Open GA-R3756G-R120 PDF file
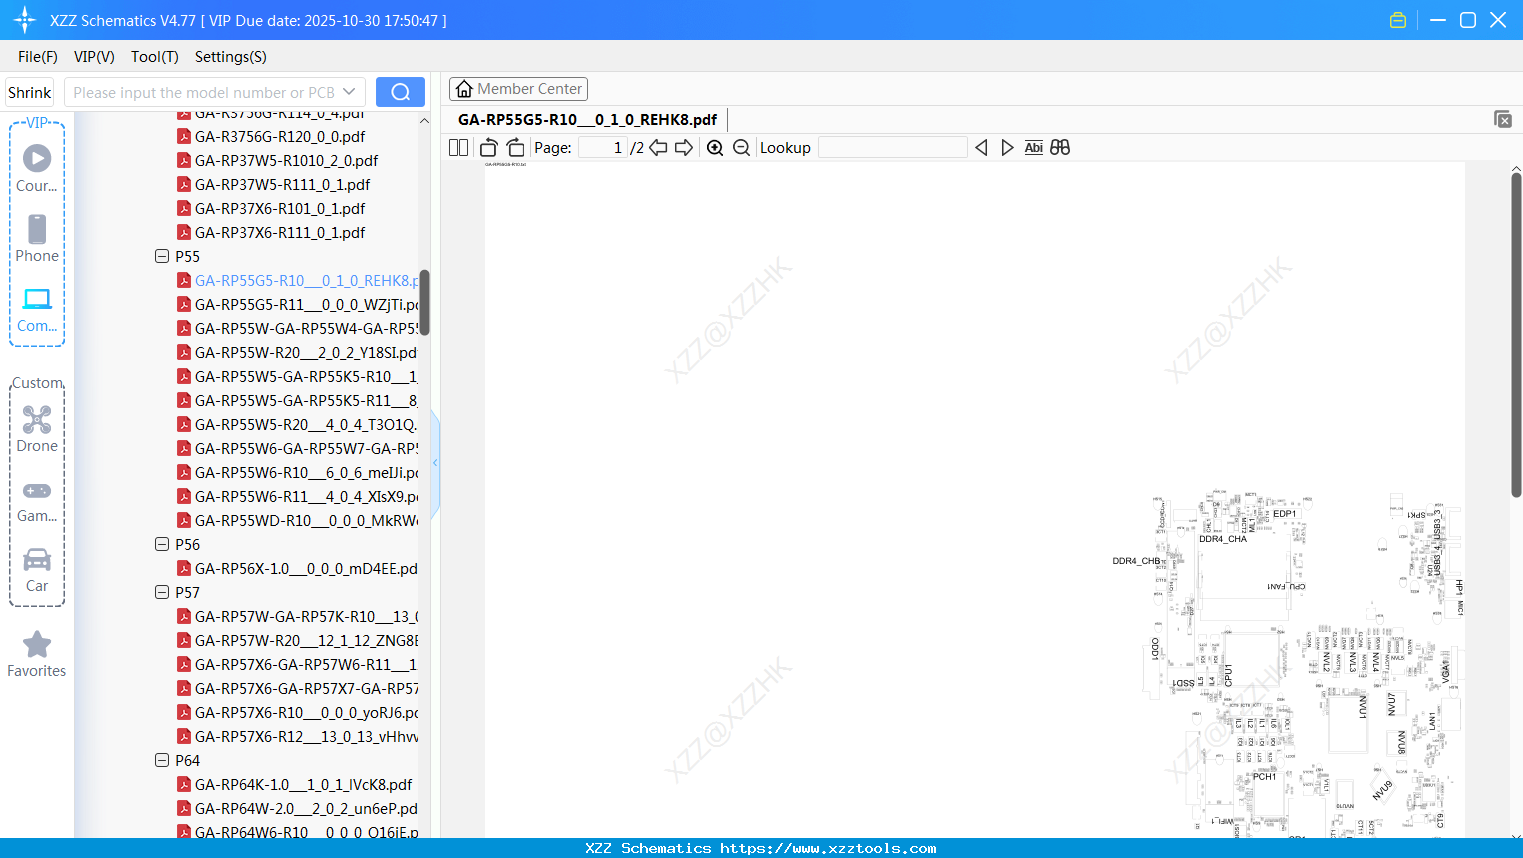Image resolution: width=1523 pixels, height=858 pixels. coord(280,136)
